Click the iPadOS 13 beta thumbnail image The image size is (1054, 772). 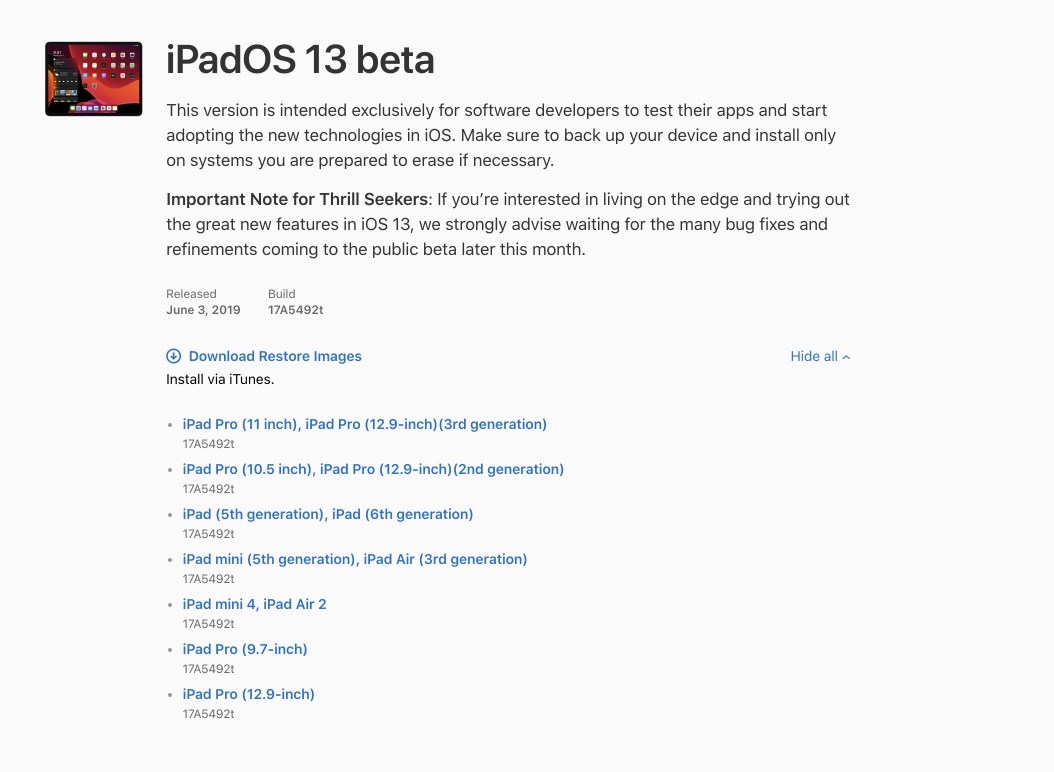(93, 79)
